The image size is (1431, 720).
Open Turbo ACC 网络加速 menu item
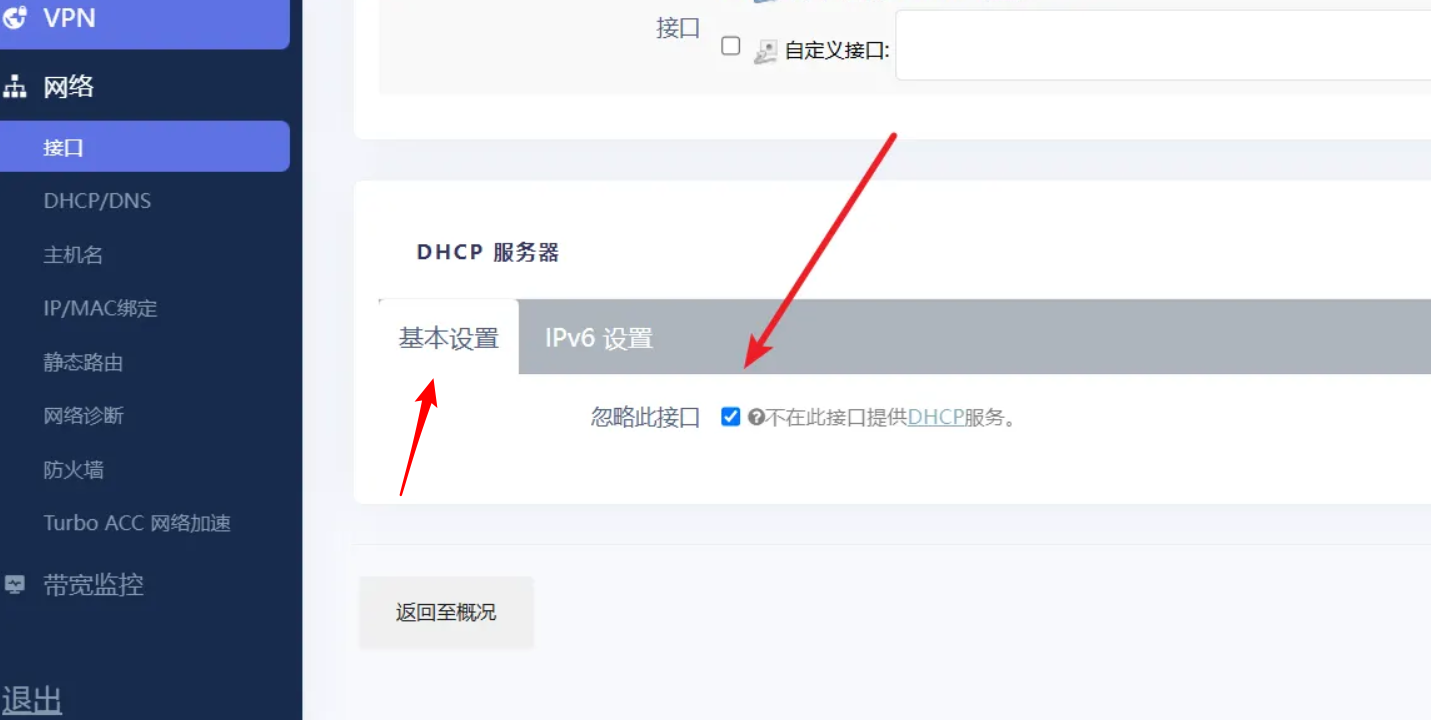pyautogui.click(x=137, y=523)
